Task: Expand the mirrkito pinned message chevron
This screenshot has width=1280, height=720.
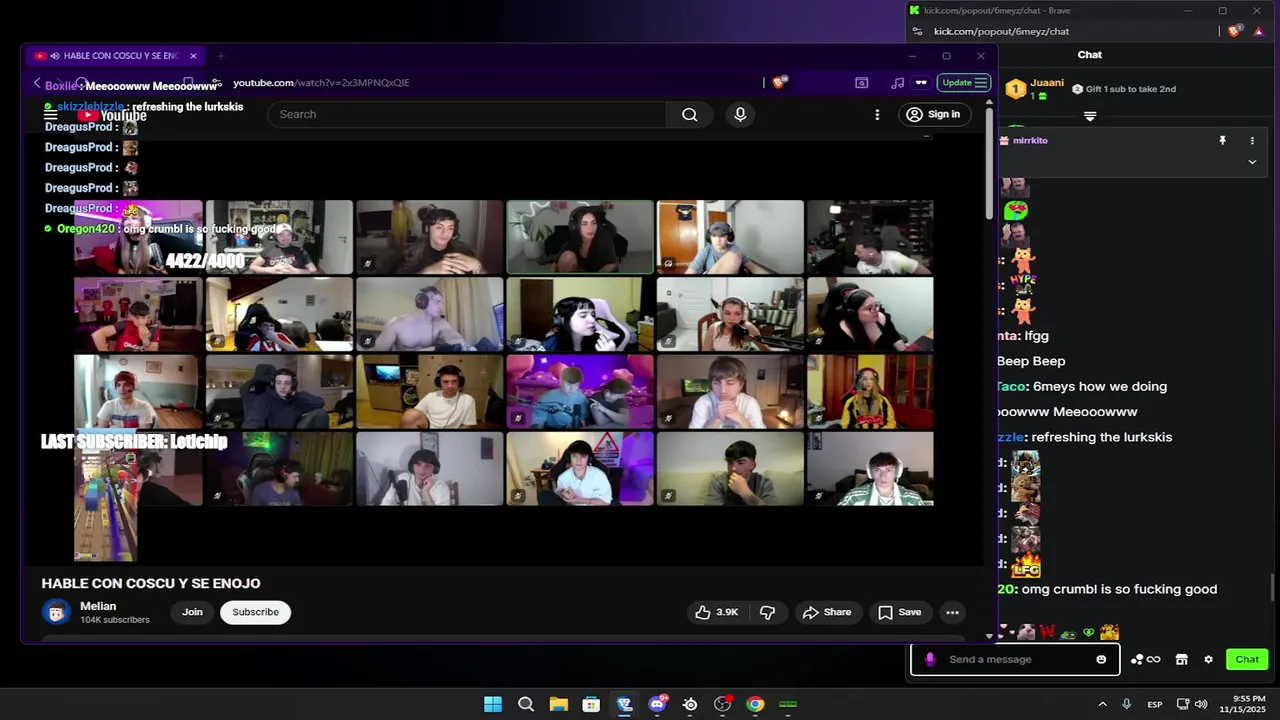Action: pos(1252,162)
